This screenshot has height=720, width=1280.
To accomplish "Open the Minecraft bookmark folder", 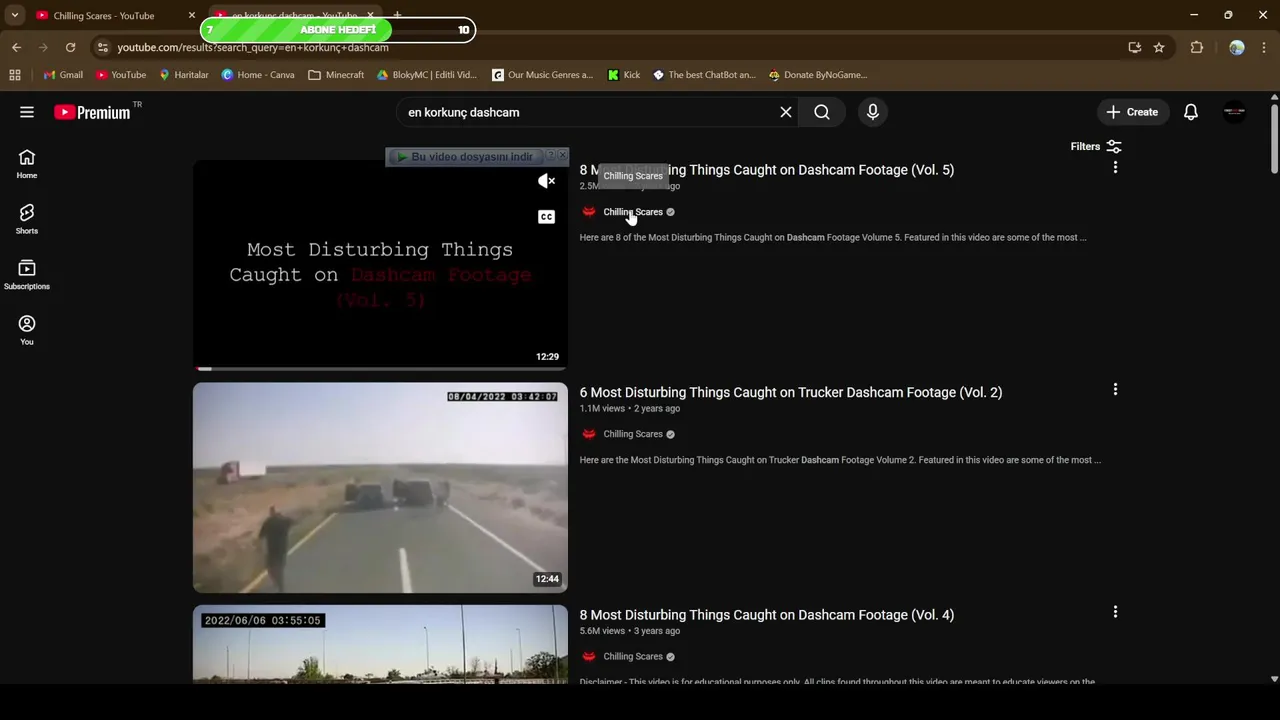I will pos(336,75).
